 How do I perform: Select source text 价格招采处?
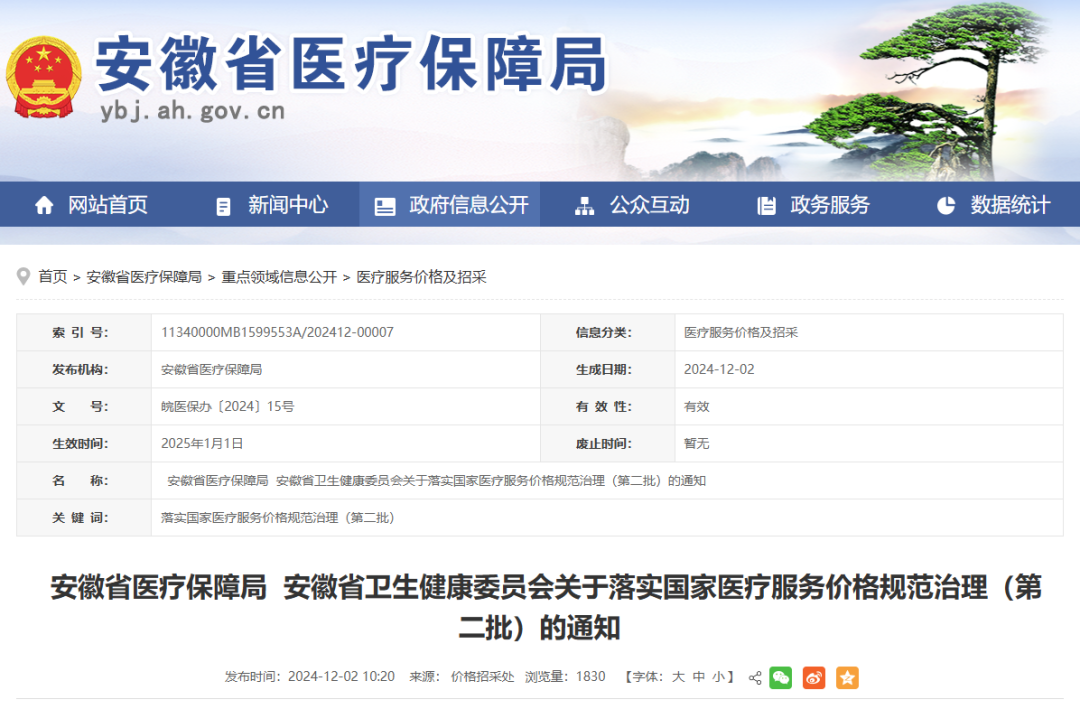click(483, 677)
